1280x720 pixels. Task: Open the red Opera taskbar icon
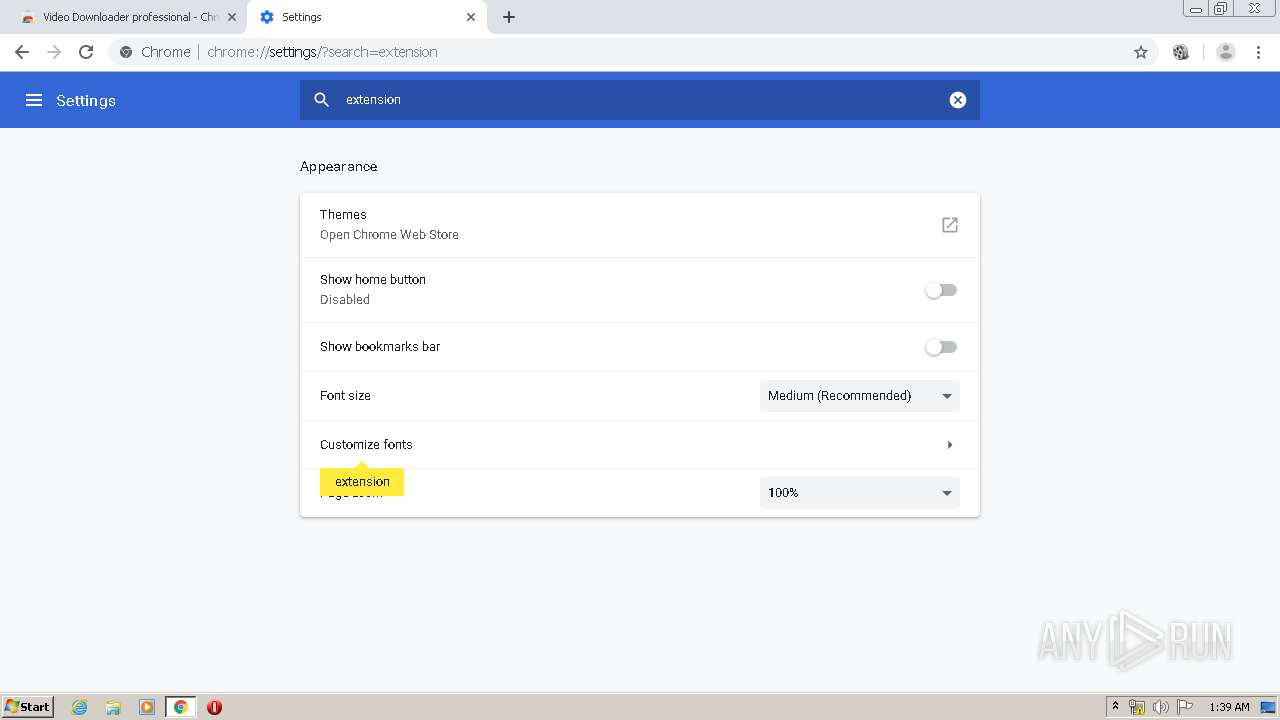(214, 707)
